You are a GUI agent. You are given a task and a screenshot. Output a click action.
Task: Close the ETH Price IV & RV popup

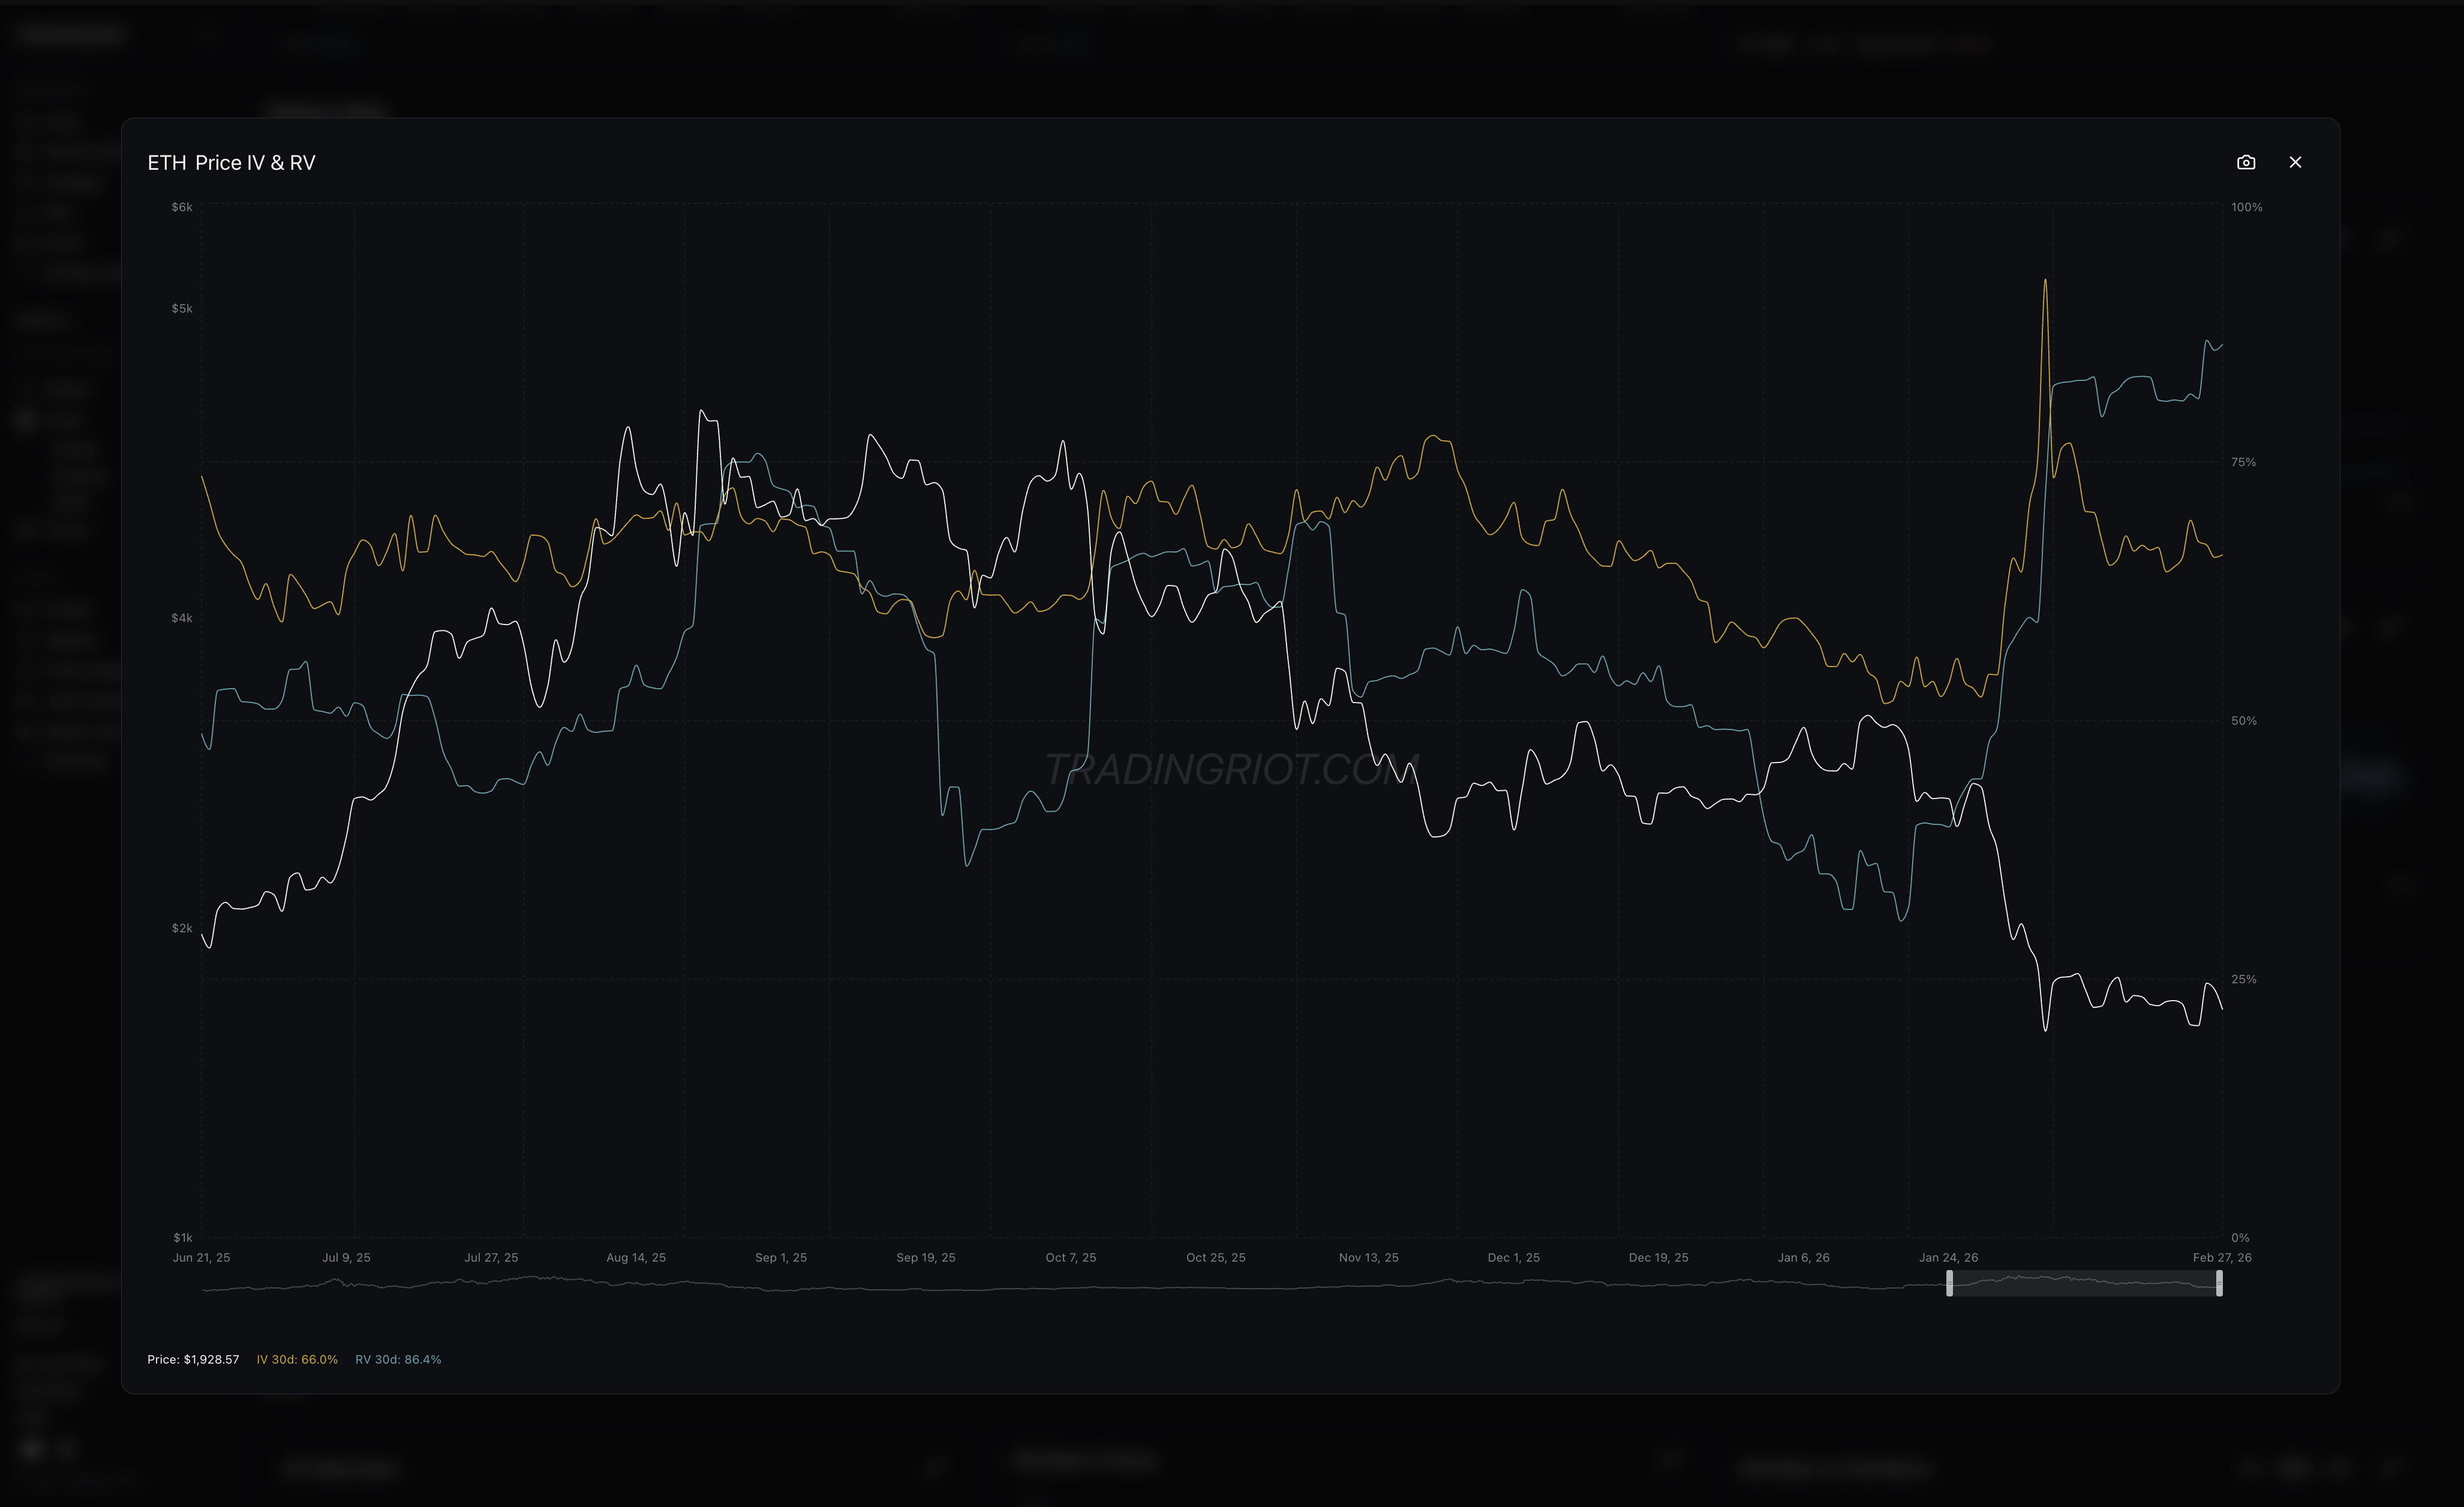[x=2296, y=162]
